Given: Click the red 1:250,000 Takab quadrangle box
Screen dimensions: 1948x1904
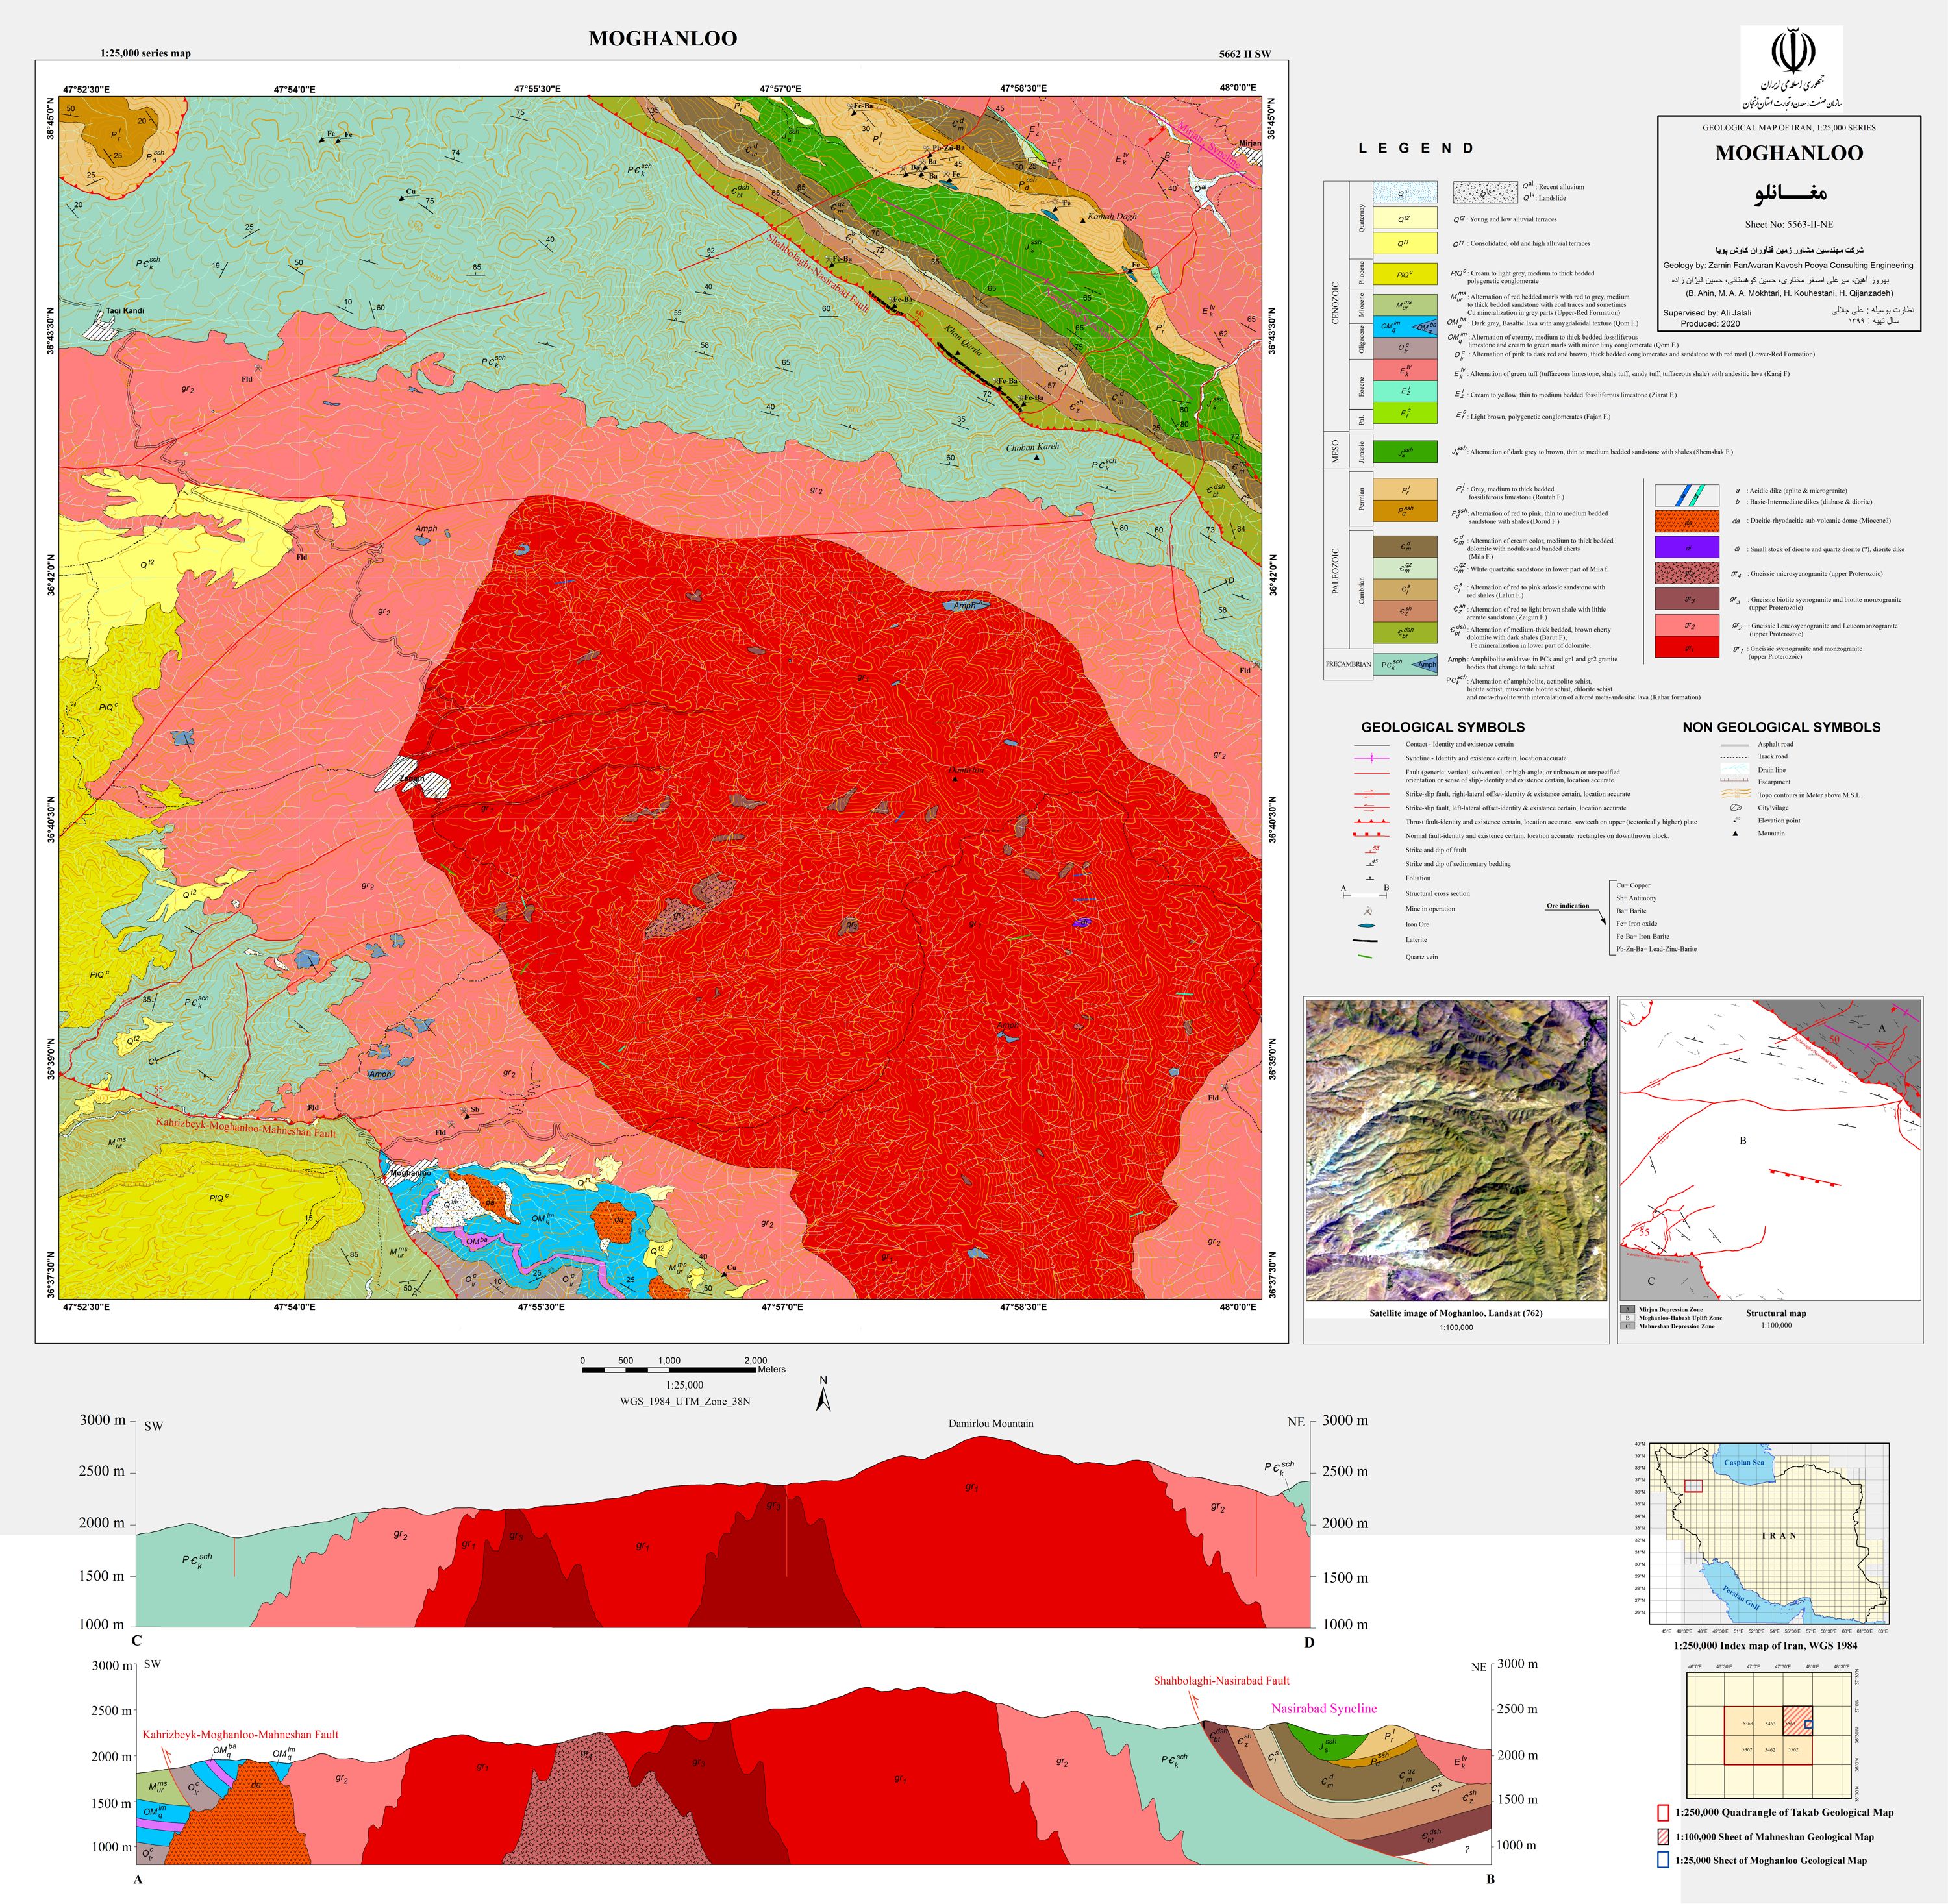Looking at the screenshot, I should (1663, 1812).
